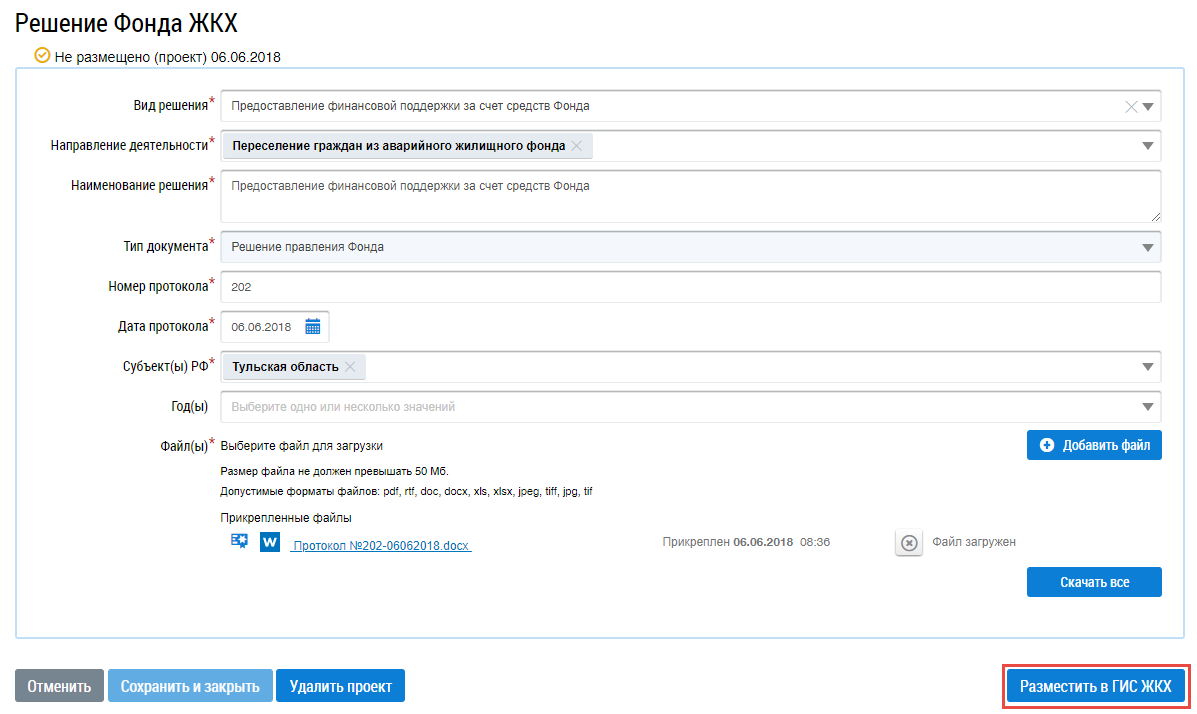Remove the Переселение граждан tag
1197x714 pixels.
coord(576,146)
